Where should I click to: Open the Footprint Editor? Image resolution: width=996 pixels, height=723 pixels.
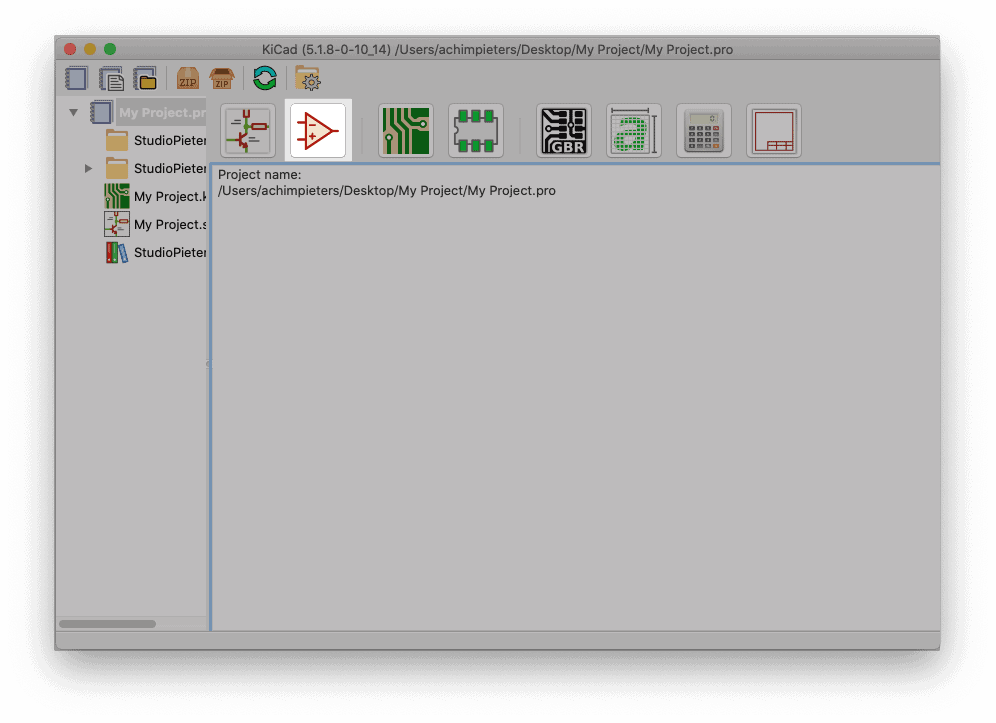click(x=476, y=131)
